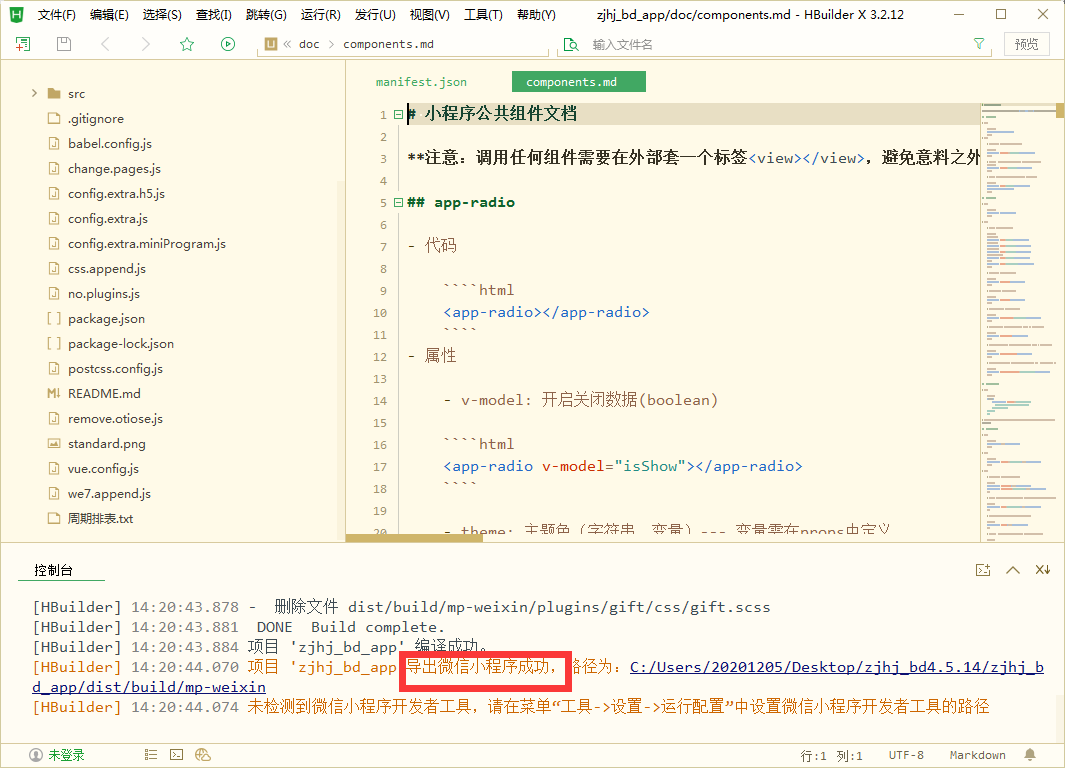Open the 选择(S) menu
Viewport: 1065px width, 768px height.
coord(162,14)
